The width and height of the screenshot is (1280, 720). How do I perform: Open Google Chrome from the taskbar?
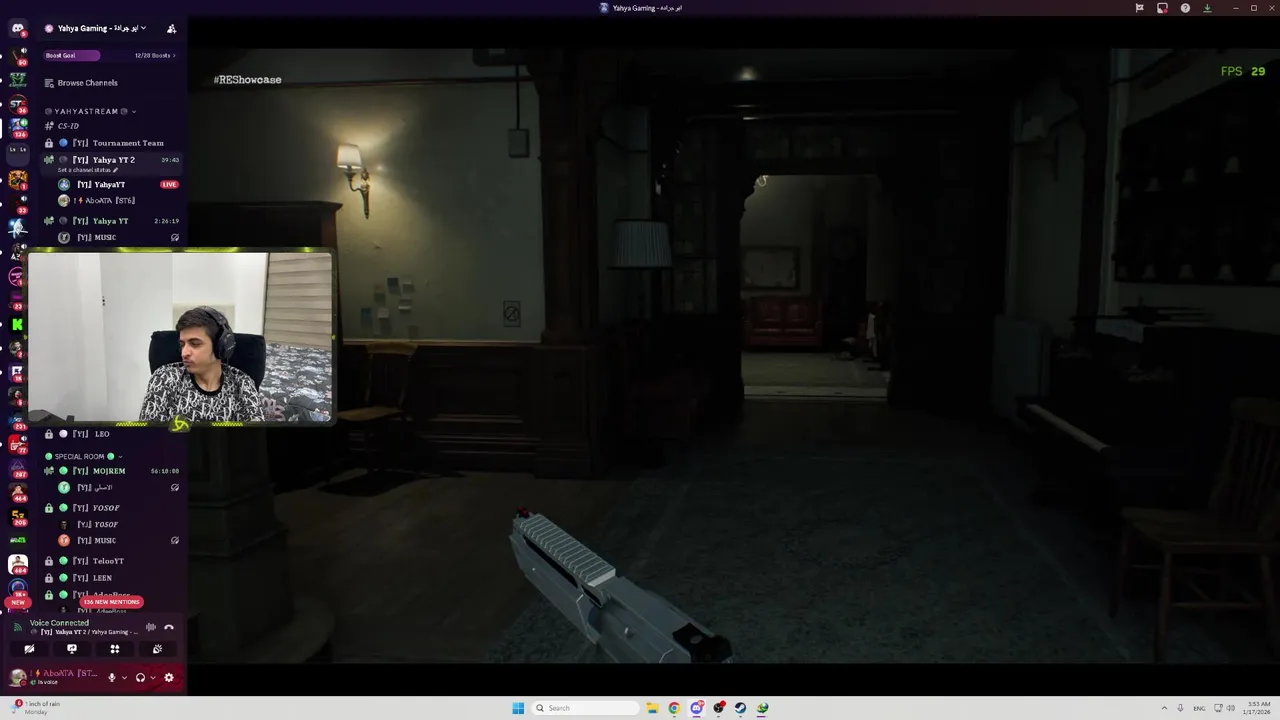(x=674, y=708)
